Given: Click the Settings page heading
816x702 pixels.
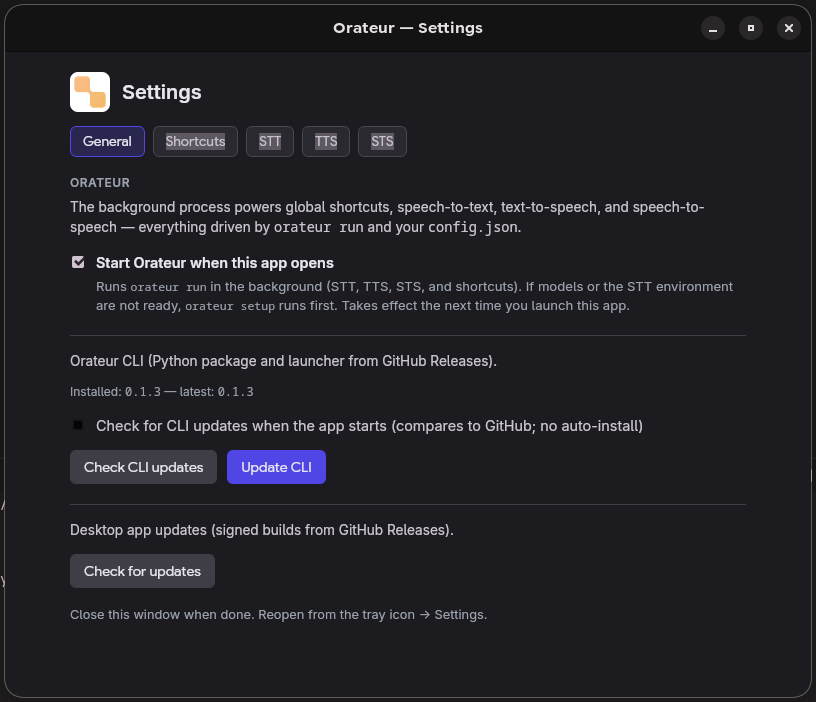Looking at the screenshot, I should (161, 92).
